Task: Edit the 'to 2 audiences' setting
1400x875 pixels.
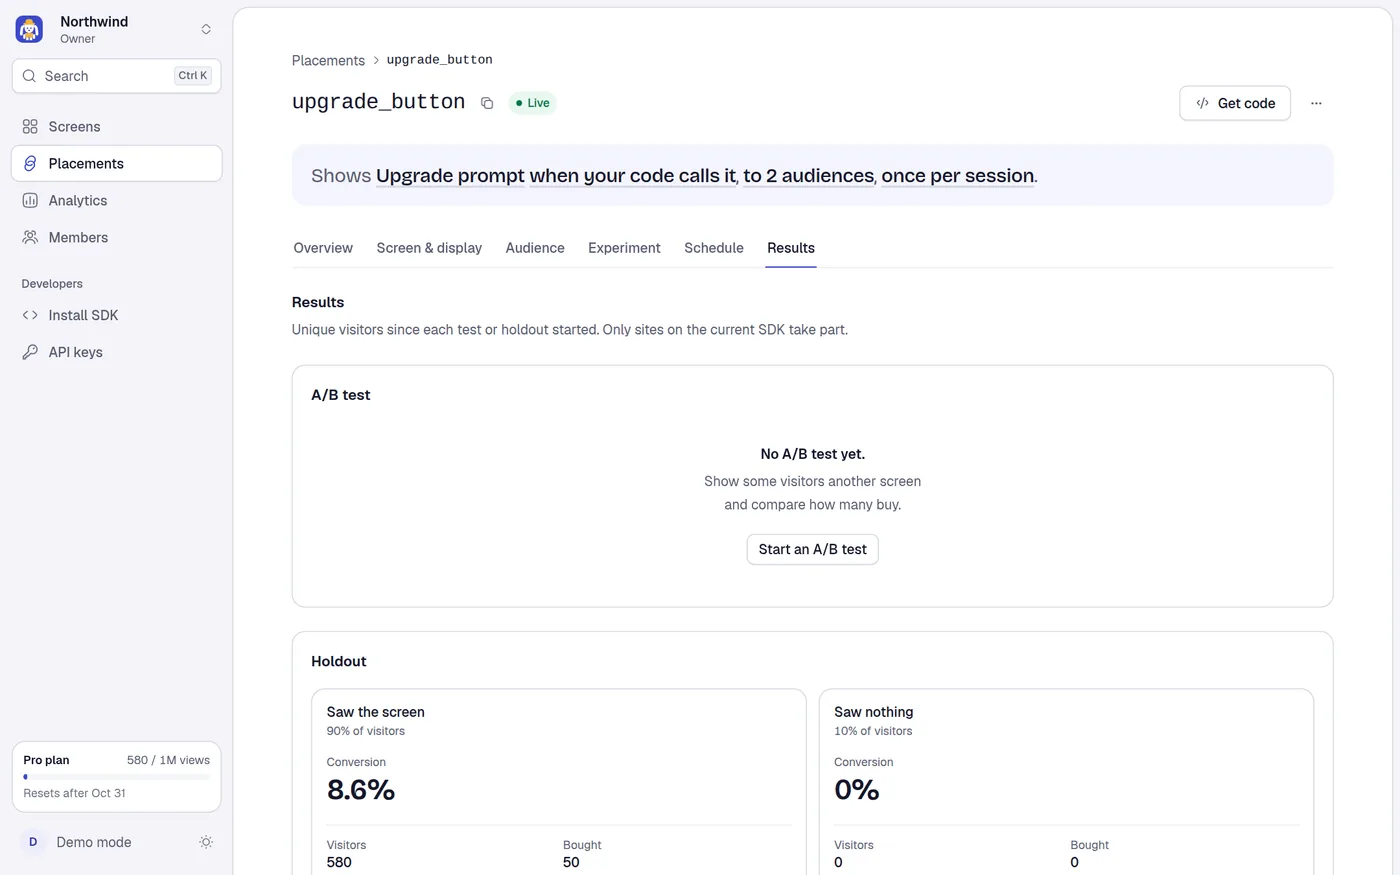Action: [808, 176]
